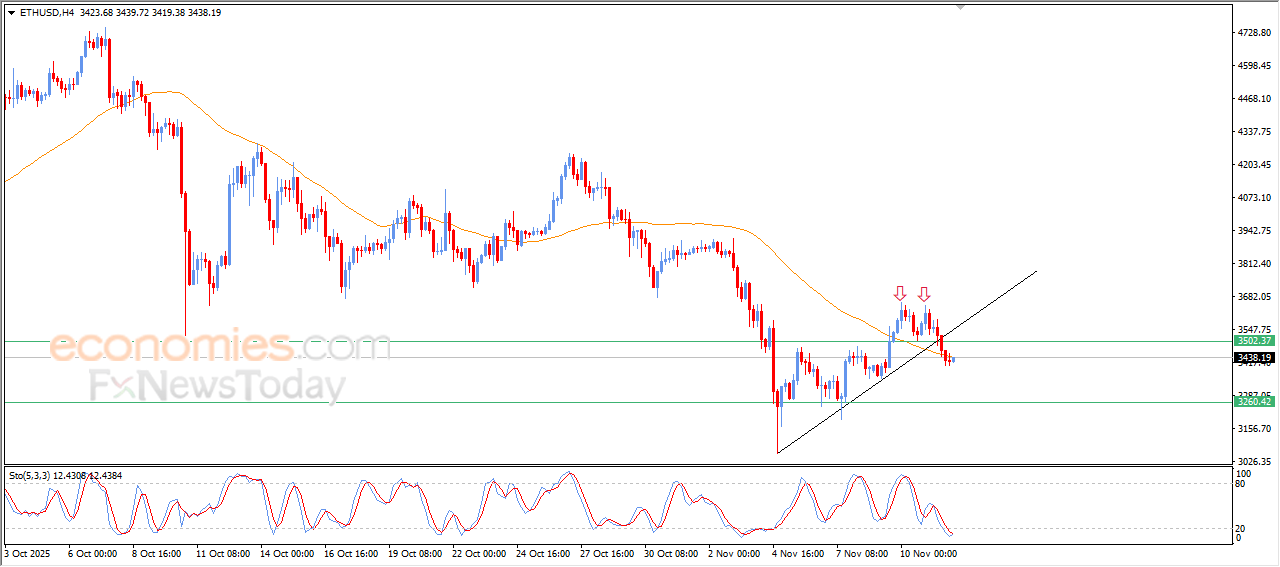Click the gray chart shift triangle at top
This screenshot has height=567, width=1280.
962,7
